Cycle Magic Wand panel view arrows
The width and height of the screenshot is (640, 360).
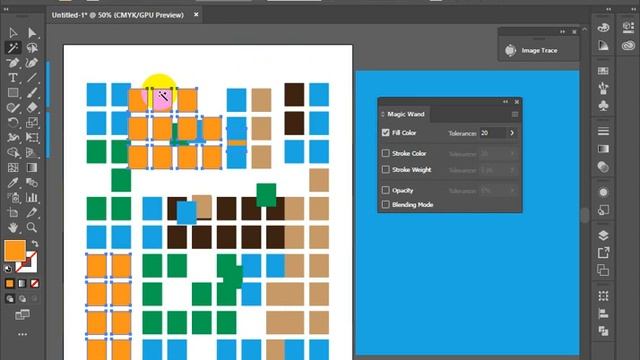pos(383,114)
